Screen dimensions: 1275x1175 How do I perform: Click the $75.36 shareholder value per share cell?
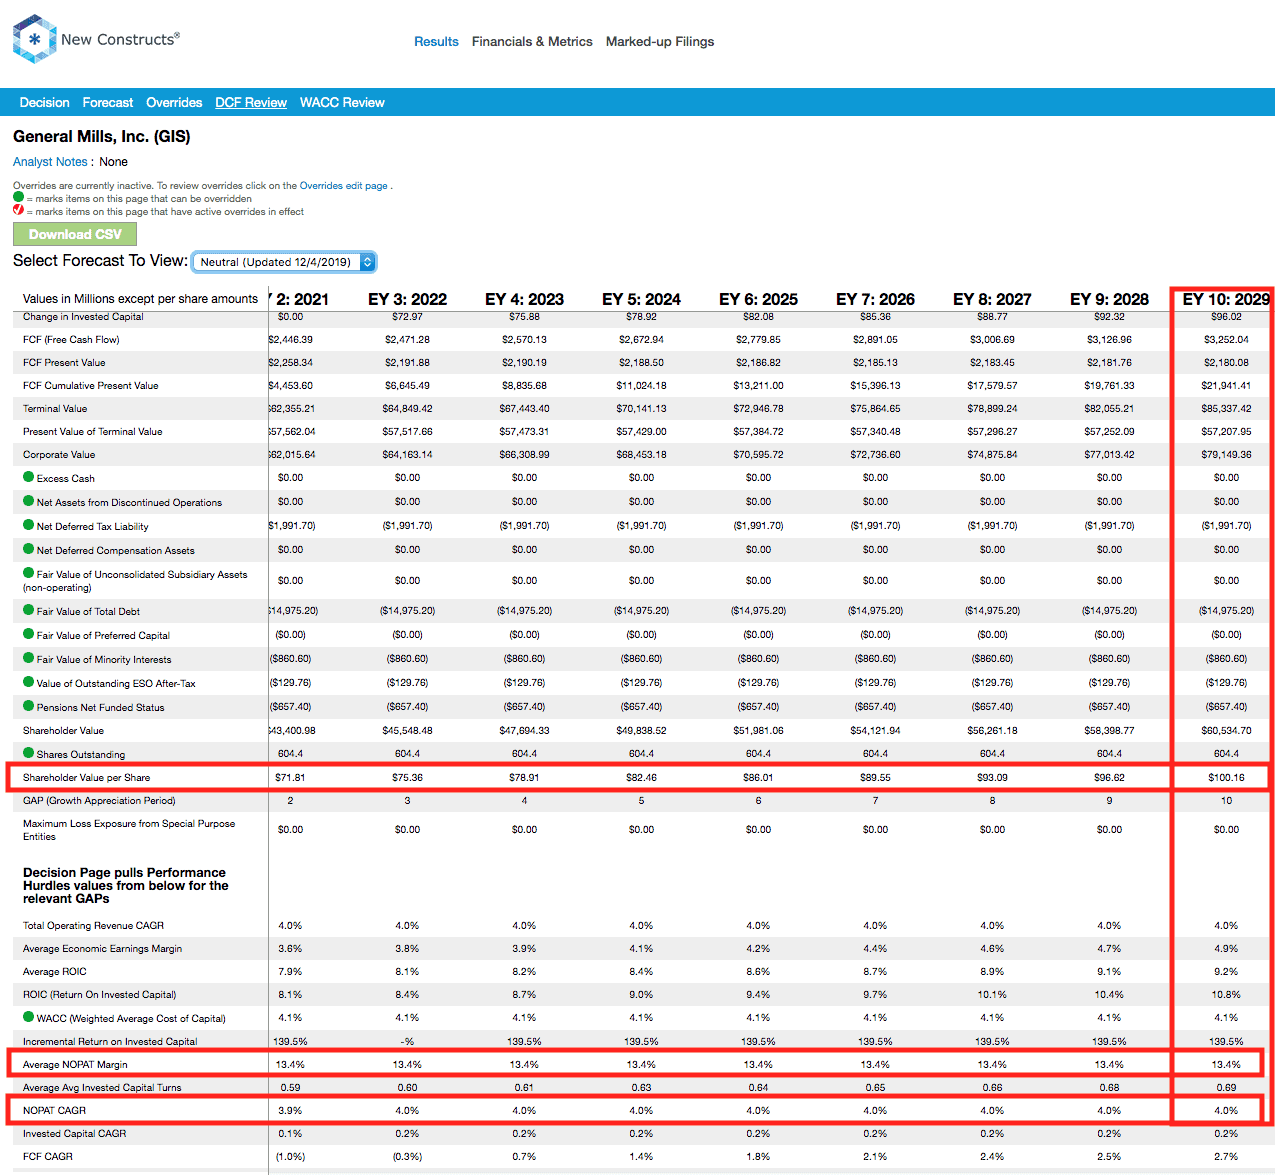407,777
